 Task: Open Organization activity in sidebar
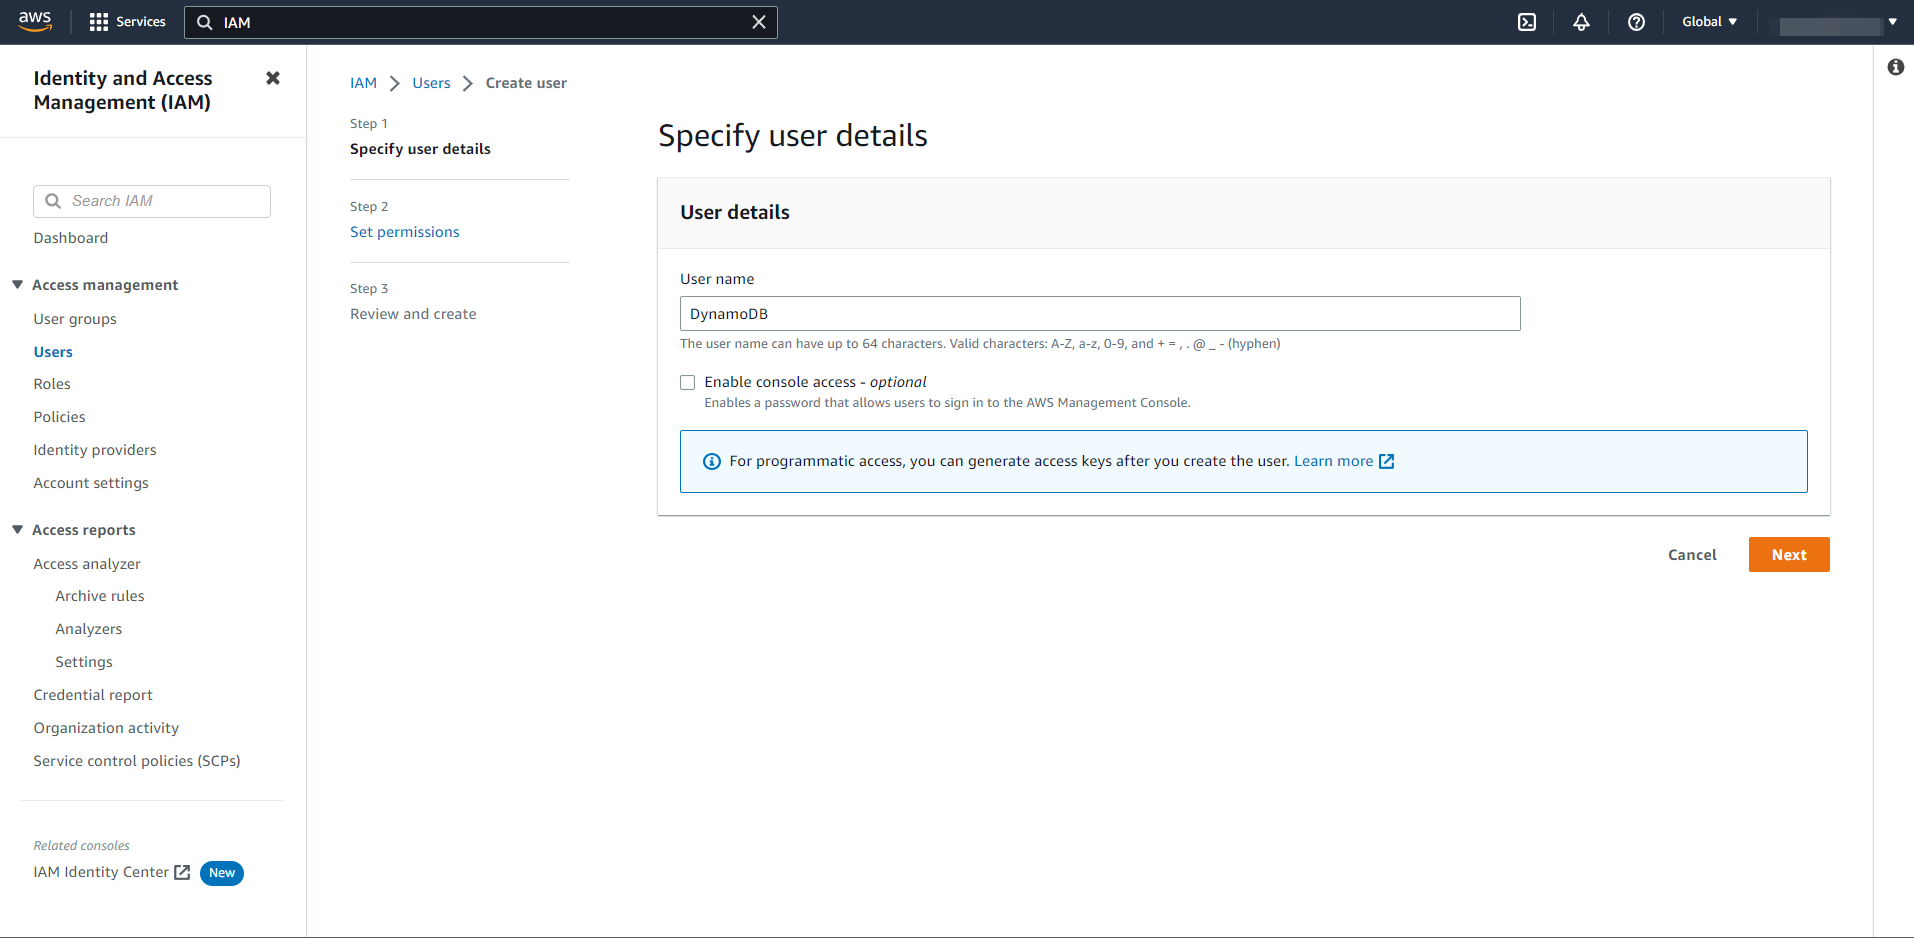pos(106,728)
